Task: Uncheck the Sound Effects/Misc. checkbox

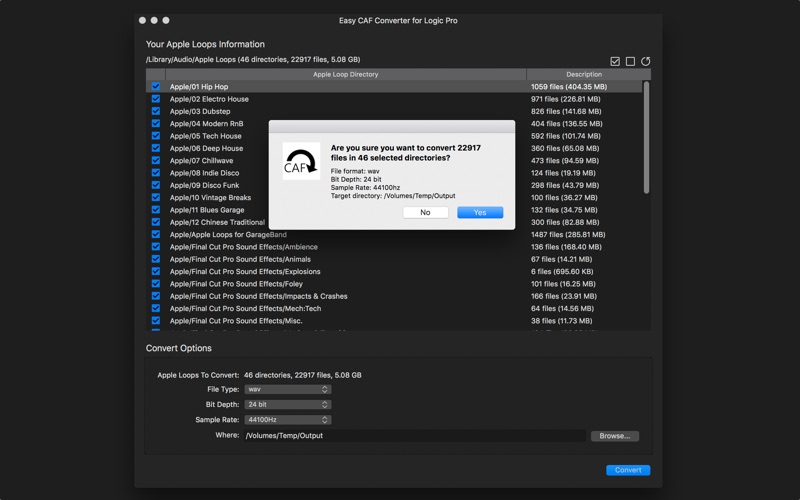Action: coord(156,321)
